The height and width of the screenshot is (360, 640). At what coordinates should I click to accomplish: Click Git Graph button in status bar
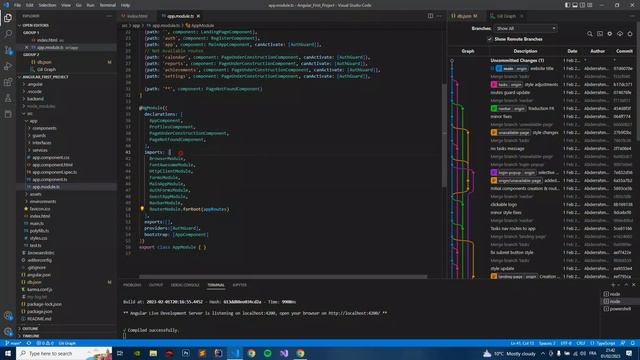pyautogui.click(x=67, y=343)
